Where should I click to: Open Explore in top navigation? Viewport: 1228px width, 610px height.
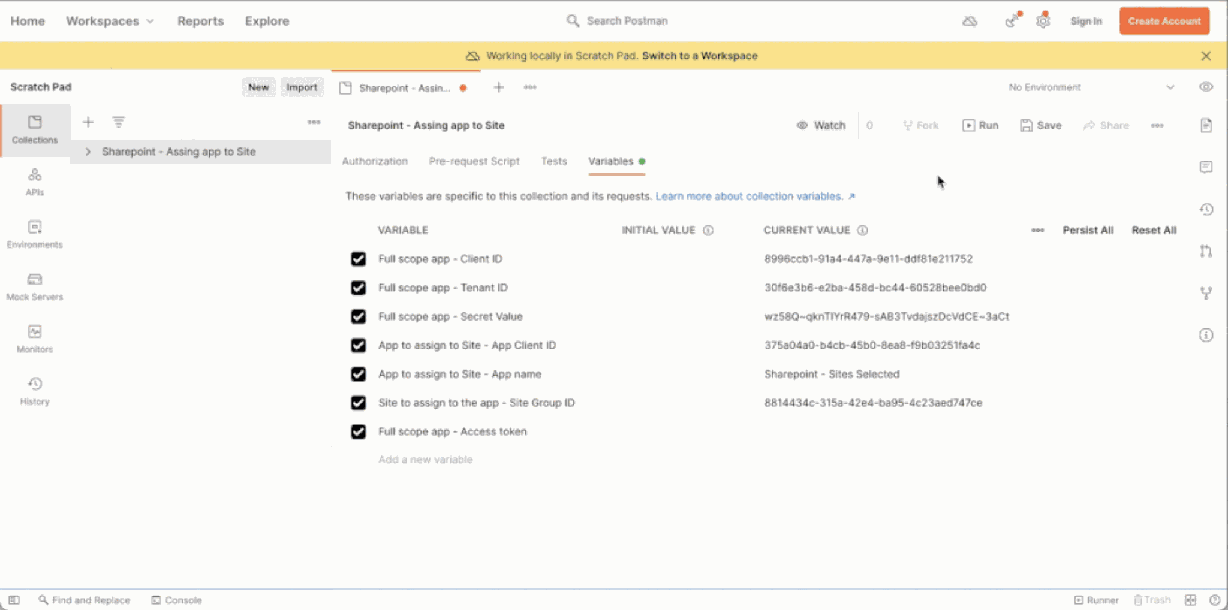tap(267, 21)
